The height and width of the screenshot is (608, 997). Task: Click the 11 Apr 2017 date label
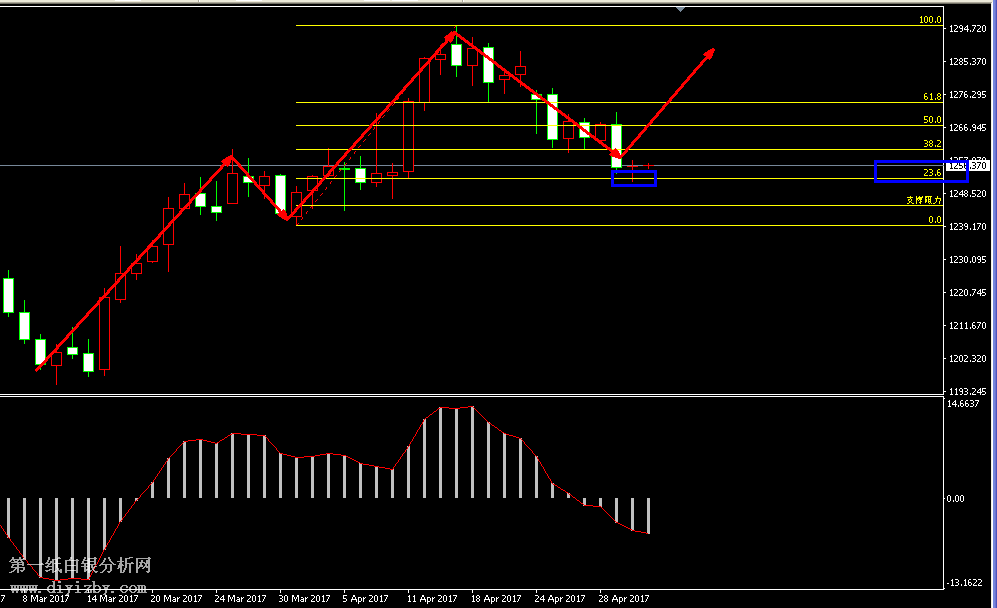(x=432, y=599)
